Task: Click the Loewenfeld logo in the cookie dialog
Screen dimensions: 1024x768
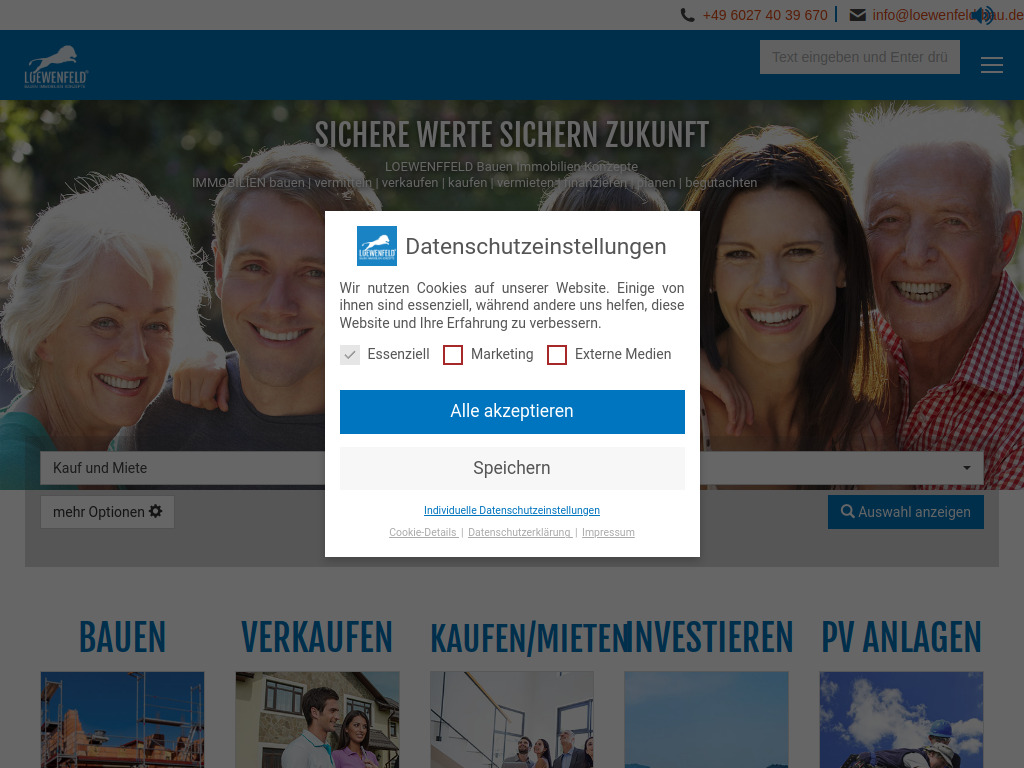Action: (377, 246)
